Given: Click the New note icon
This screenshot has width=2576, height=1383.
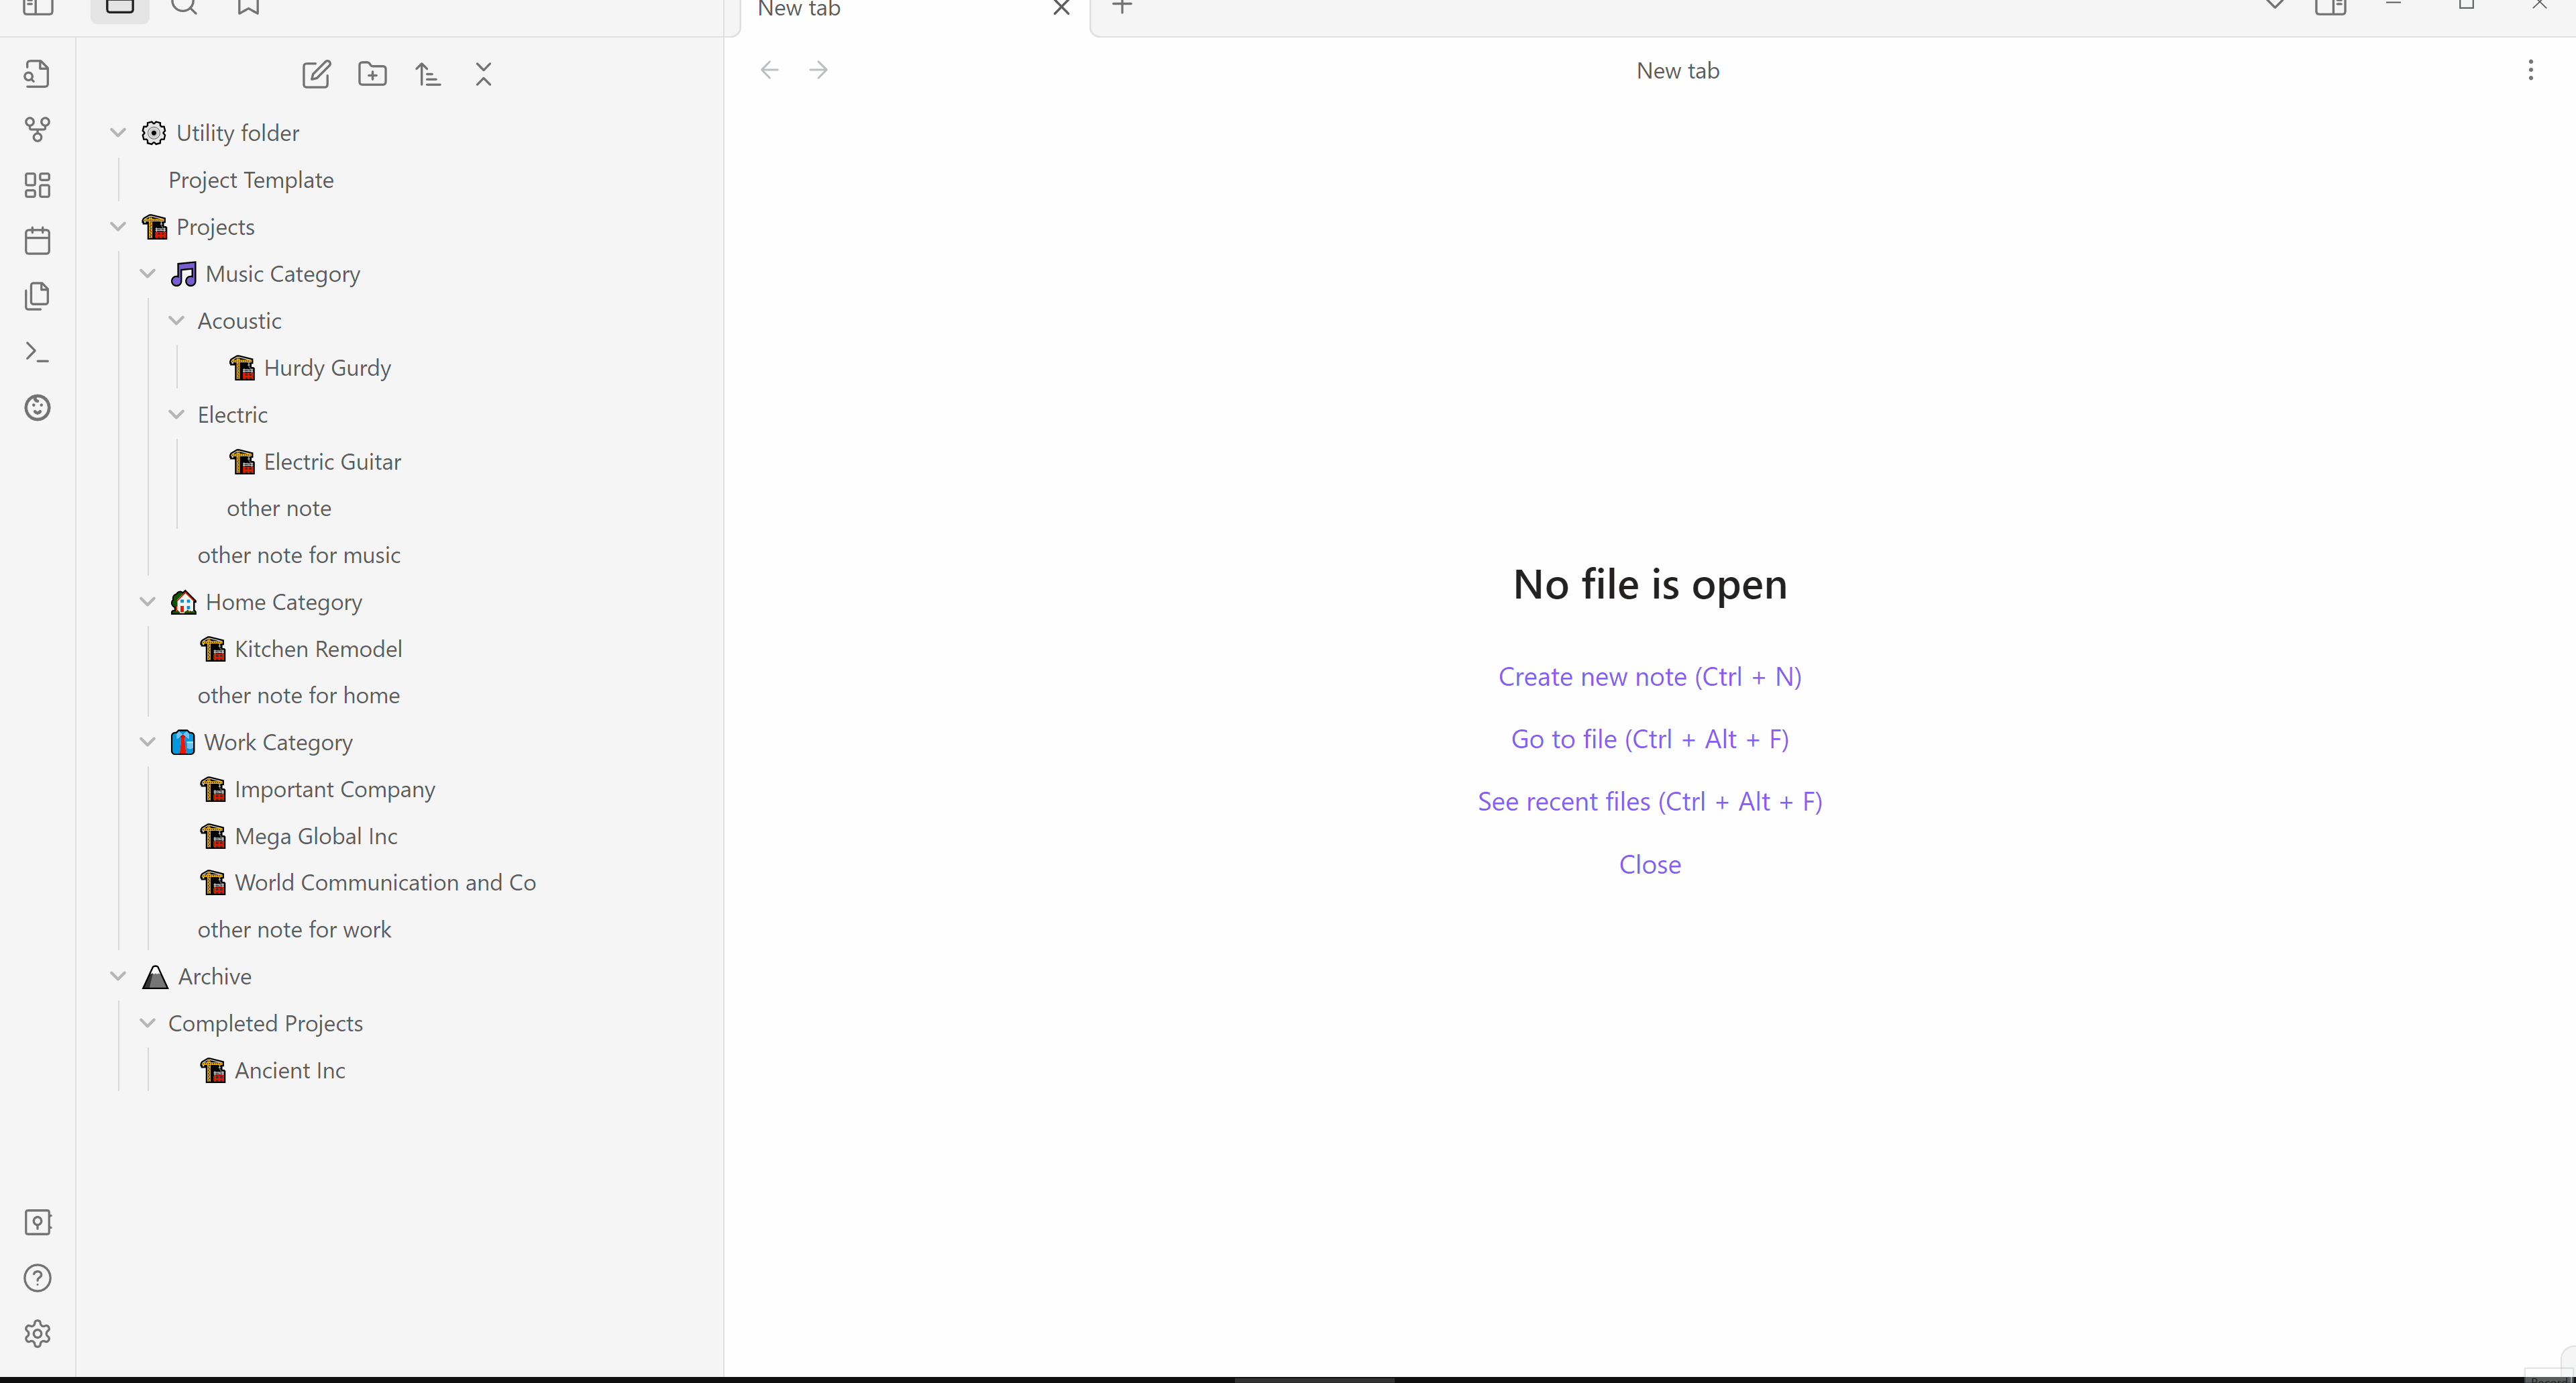Looking at the screenshot, I should 316,74.
